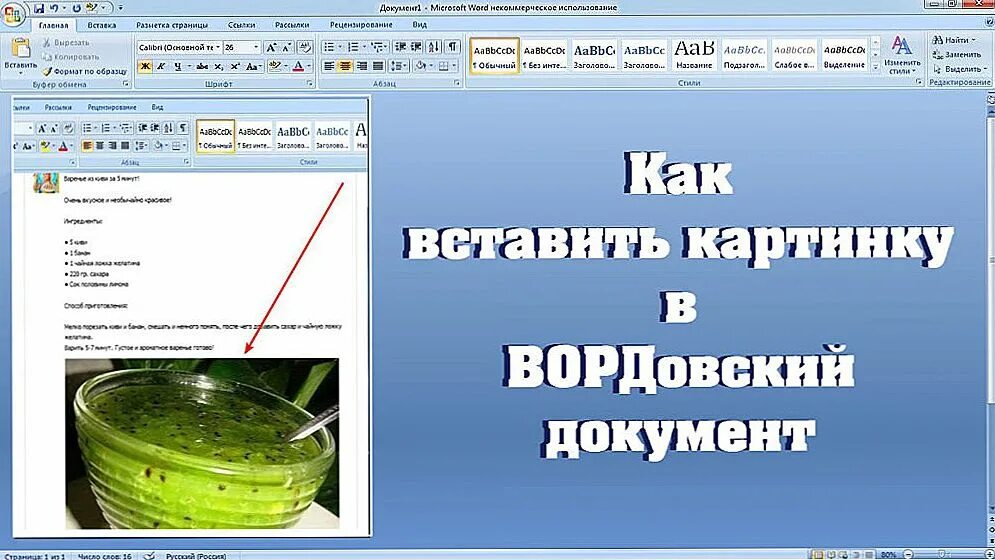
Task: Click spelling check icon in status bar
Action: tap(149, 556)
